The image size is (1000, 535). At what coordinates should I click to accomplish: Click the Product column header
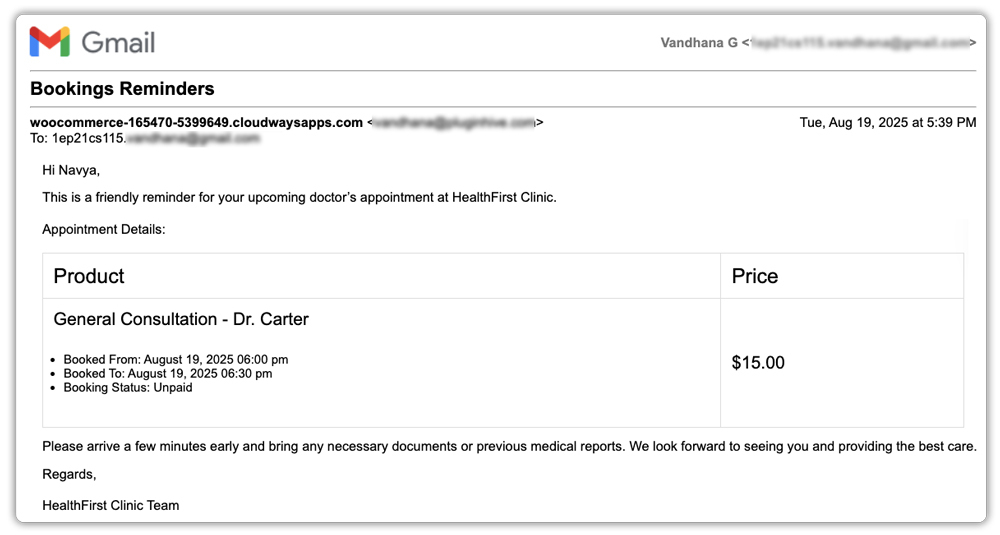(89, 276)
